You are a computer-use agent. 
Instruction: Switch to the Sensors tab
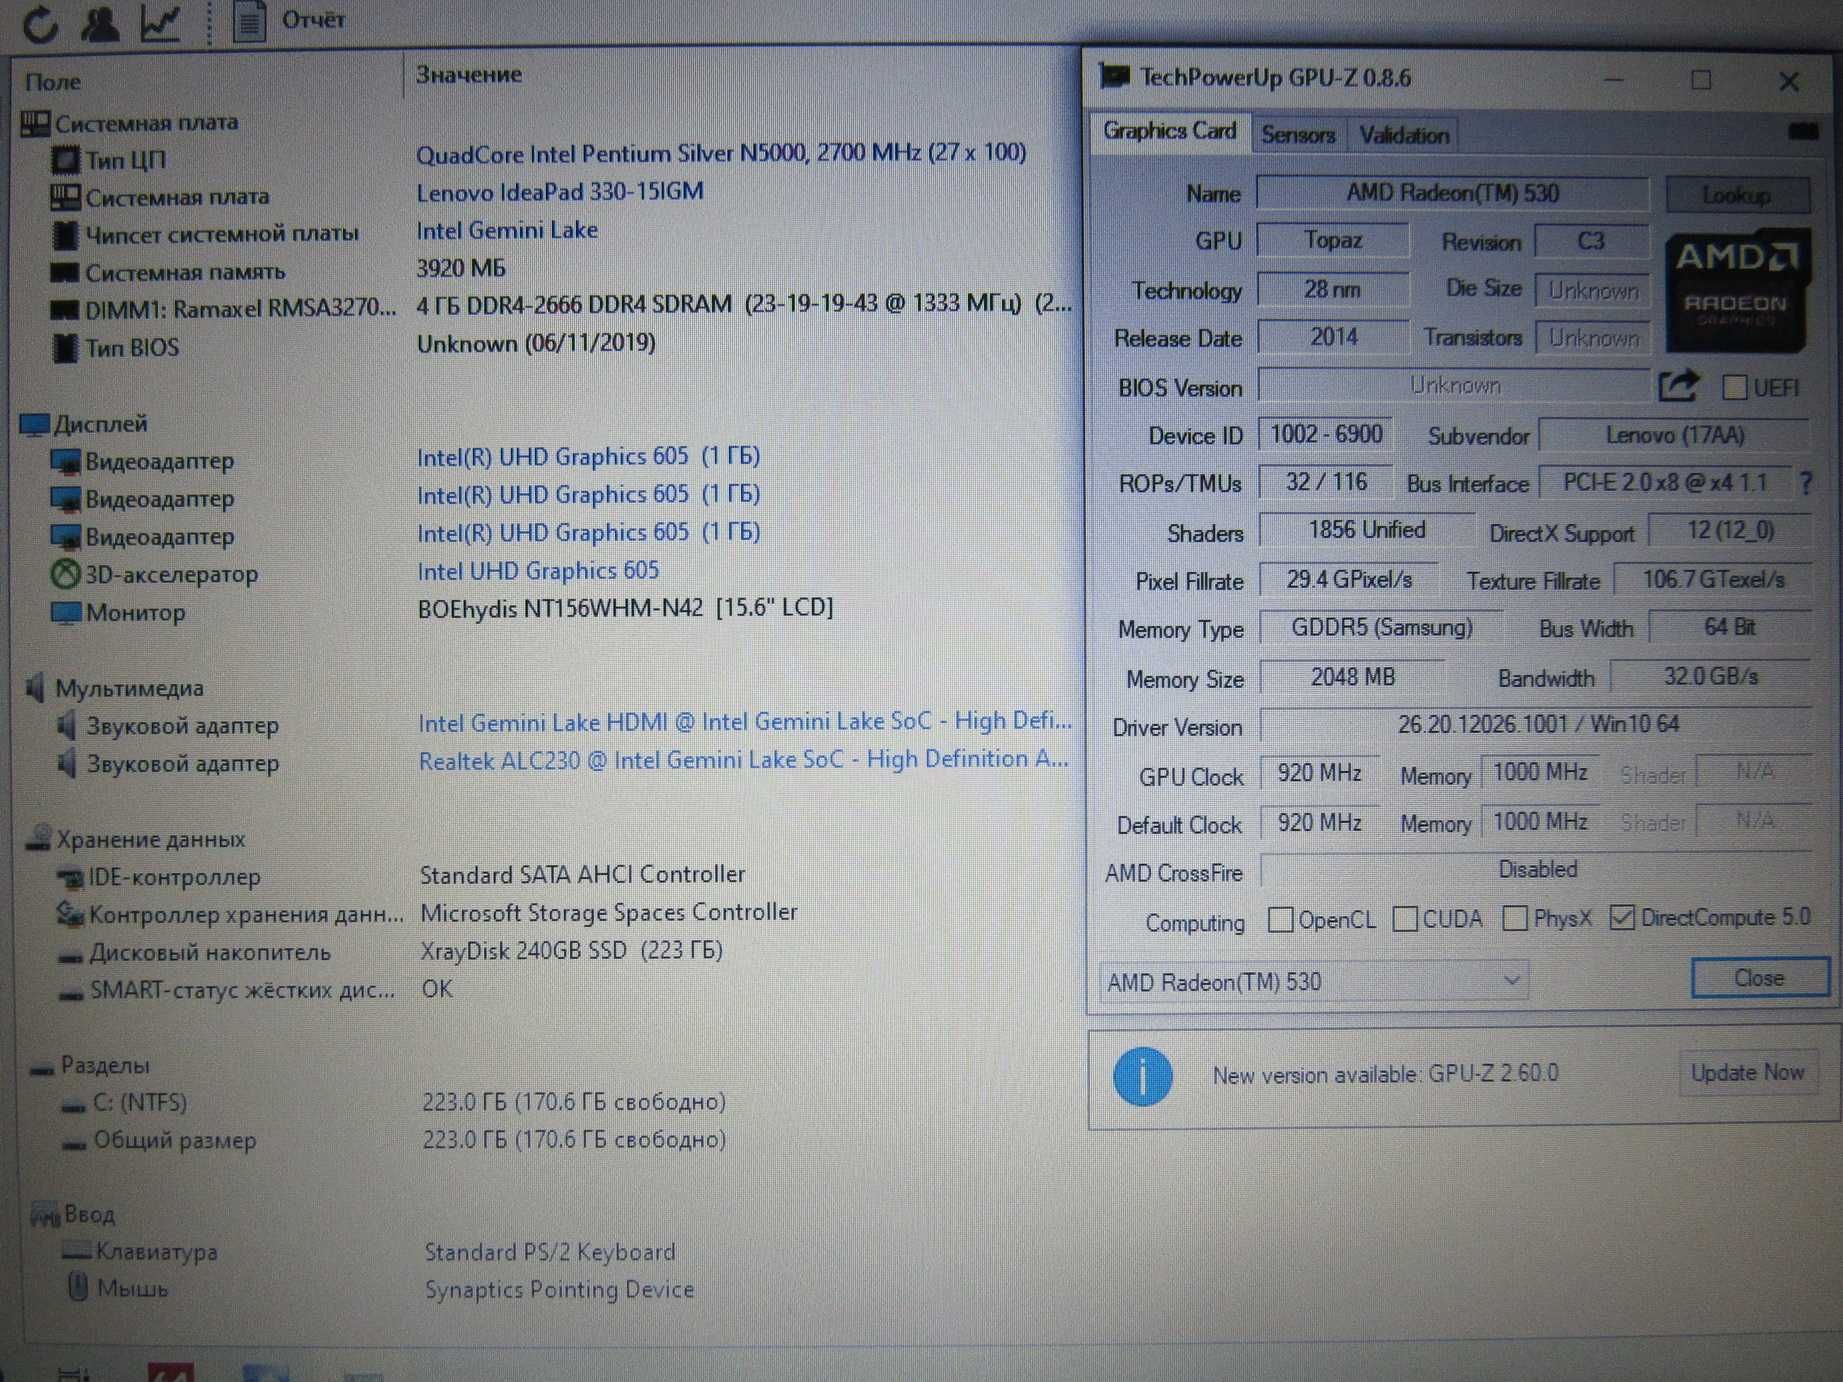click(1298, 135)
